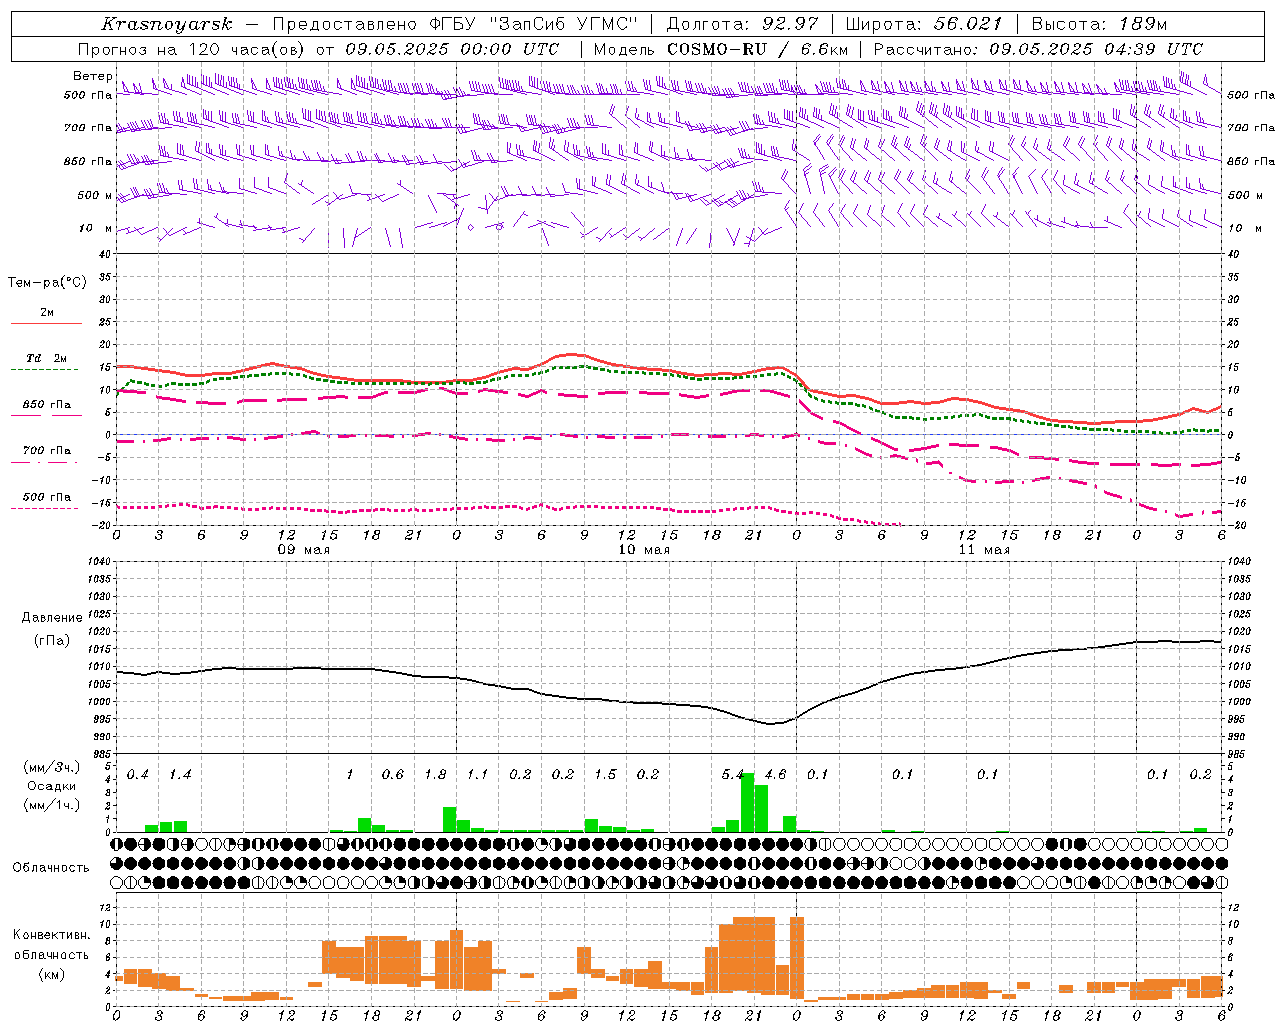Click the green dashed Td legend line sample

click(x=46, y=370)
